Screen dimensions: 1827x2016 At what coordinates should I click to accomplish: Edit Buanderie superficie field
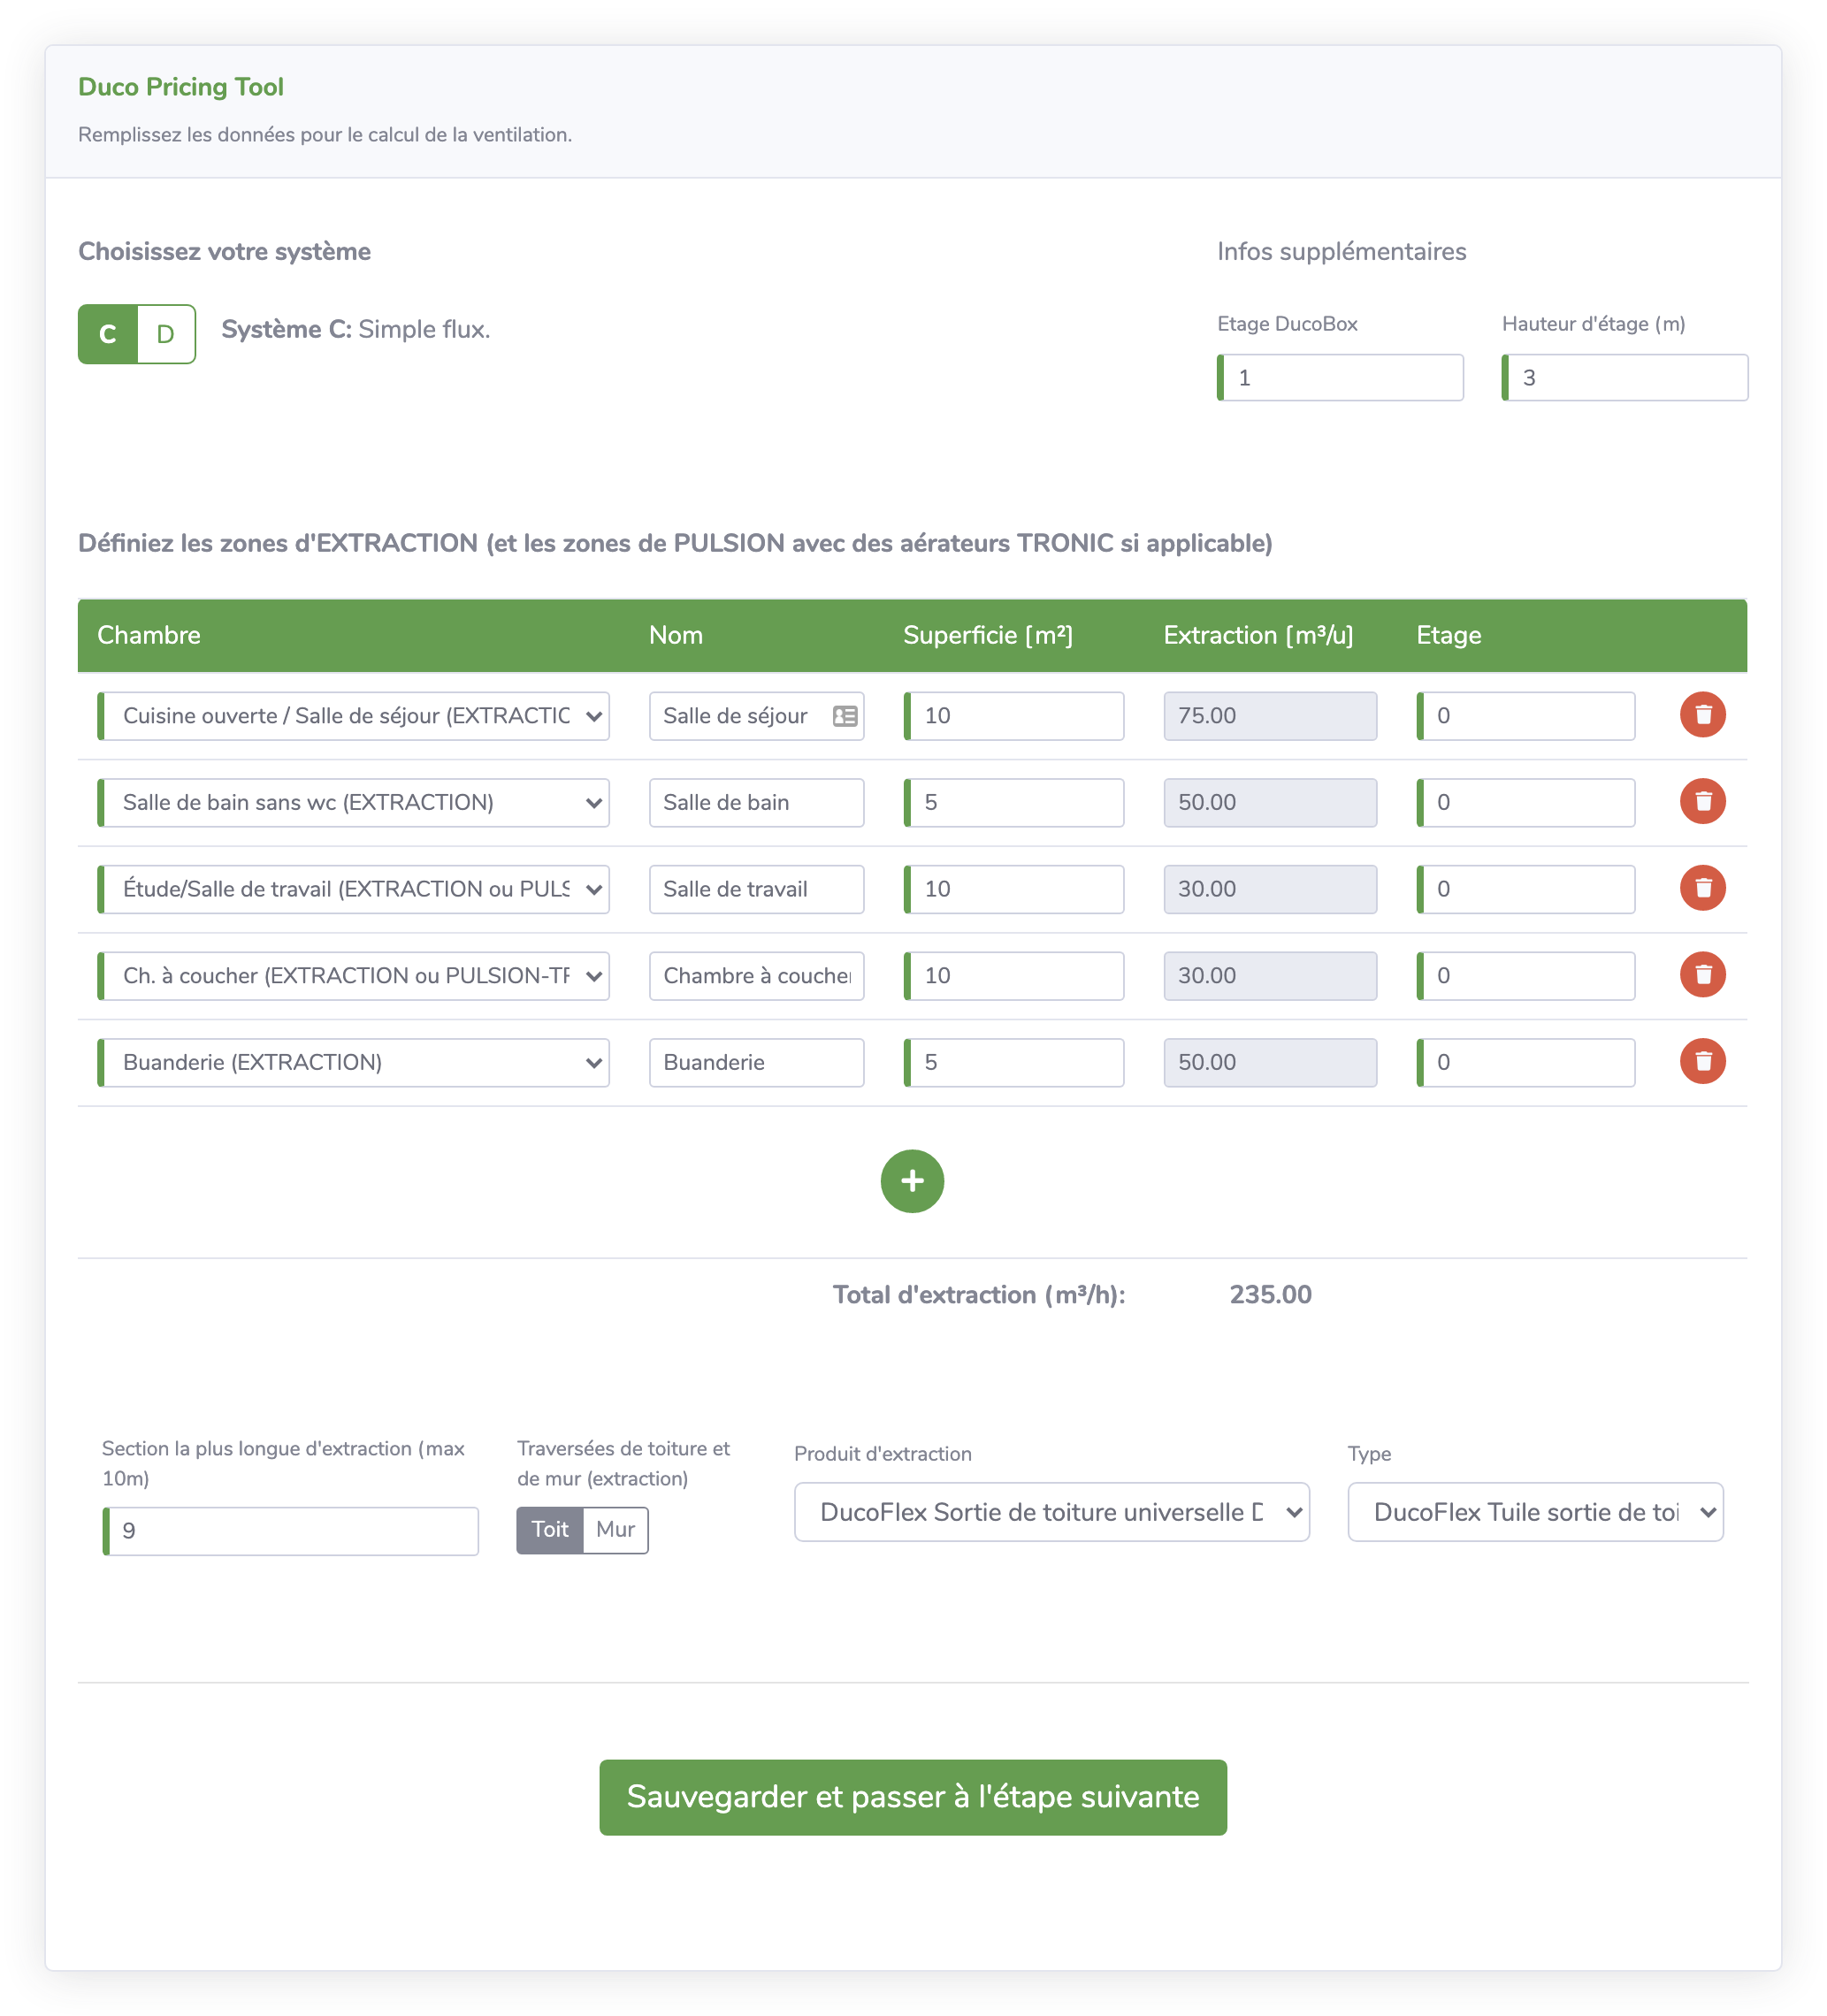[1014, 1063]
